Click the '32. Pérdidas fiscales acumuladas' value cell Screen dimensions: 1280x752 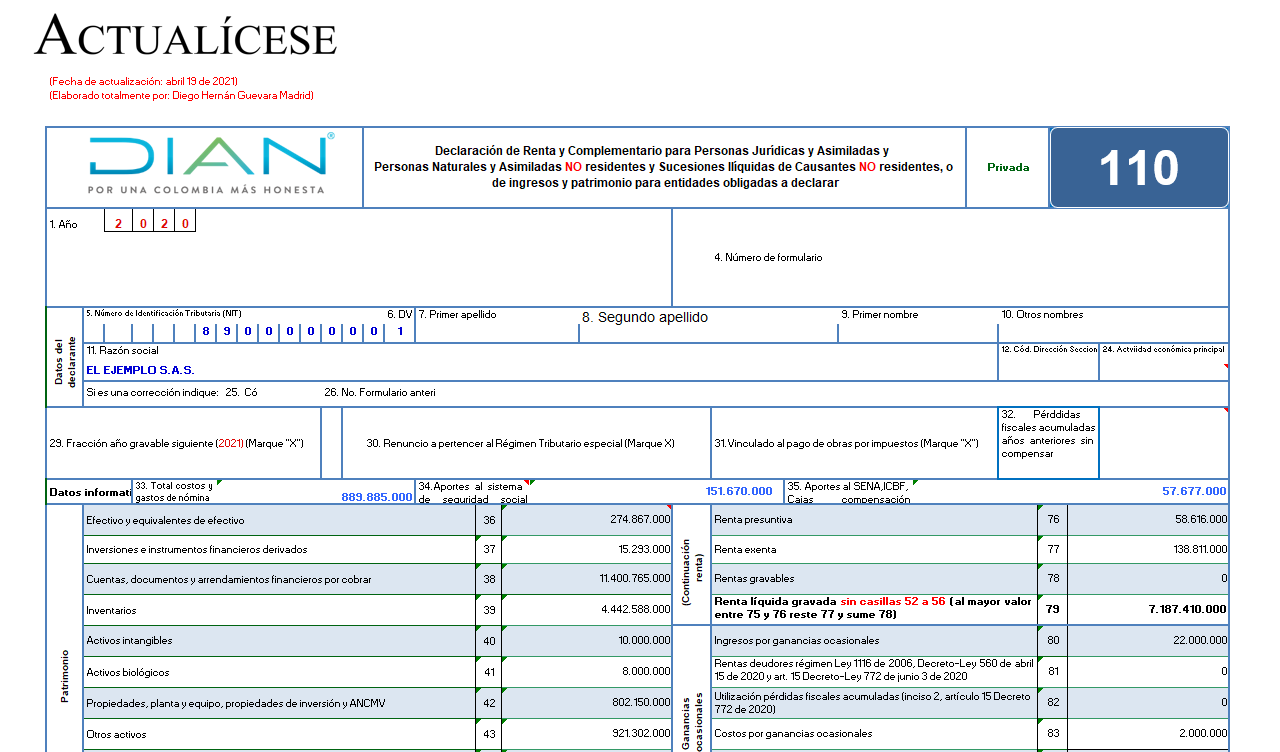(1164, 443)
